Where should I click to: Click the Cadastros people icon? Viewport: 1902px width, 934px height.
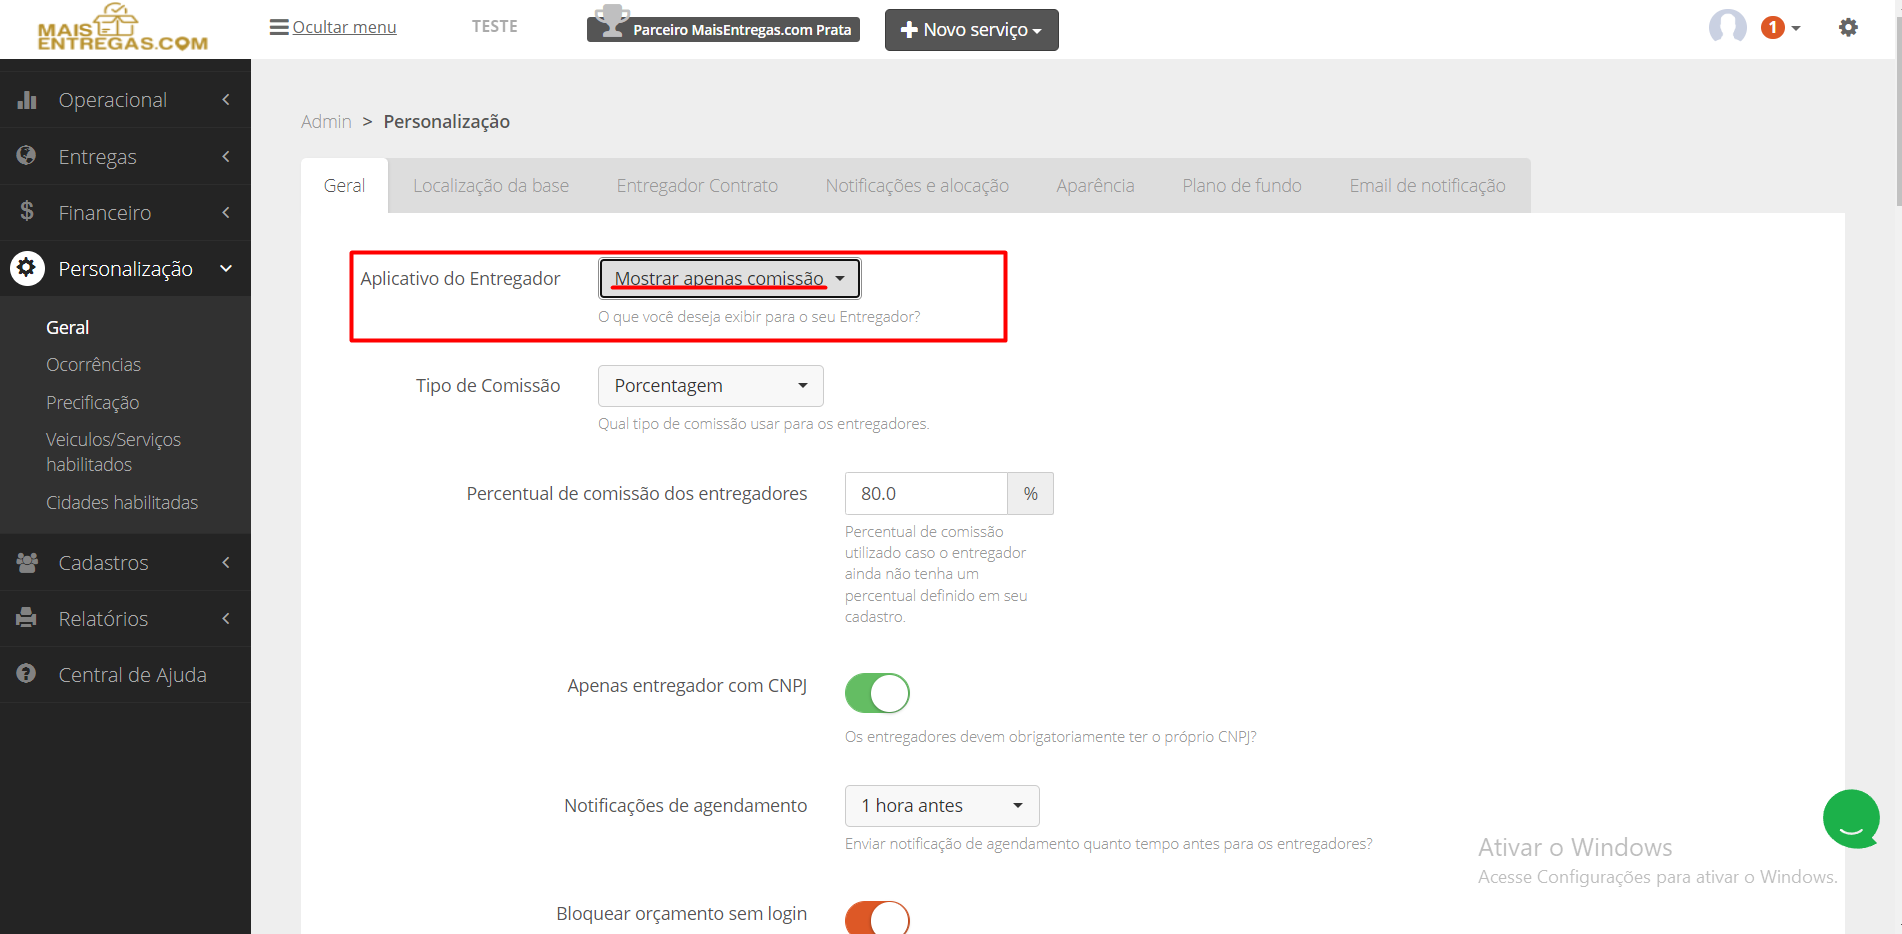pos(27,562)
